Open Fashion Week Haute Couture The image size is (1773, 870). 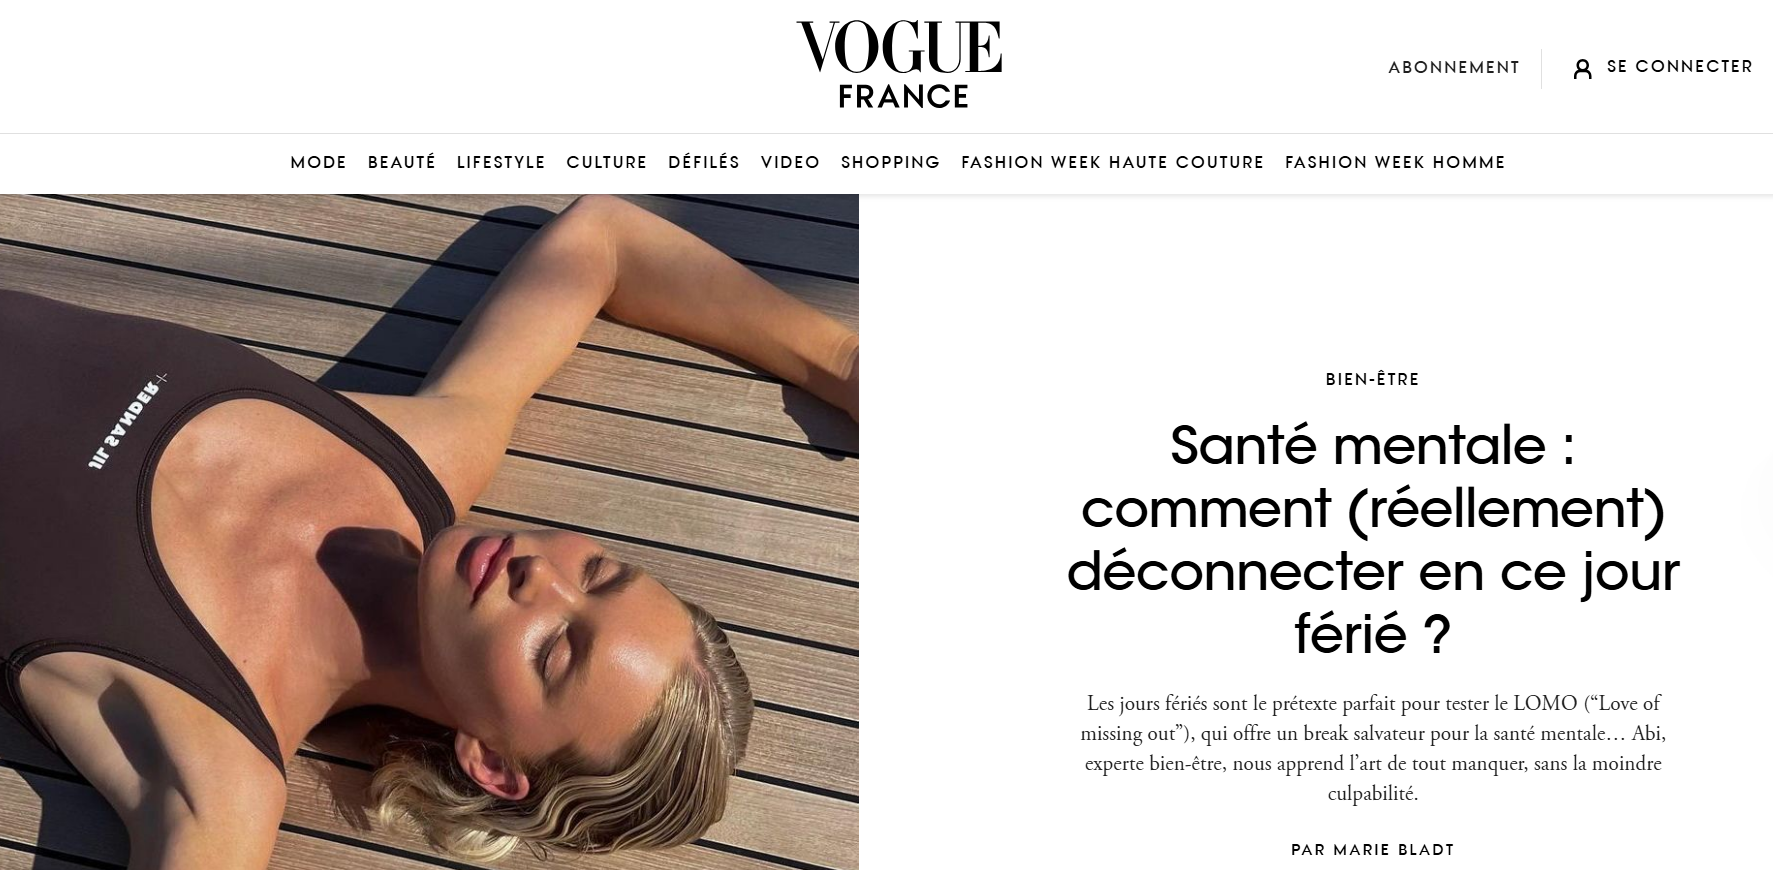tap(1112, 162)
